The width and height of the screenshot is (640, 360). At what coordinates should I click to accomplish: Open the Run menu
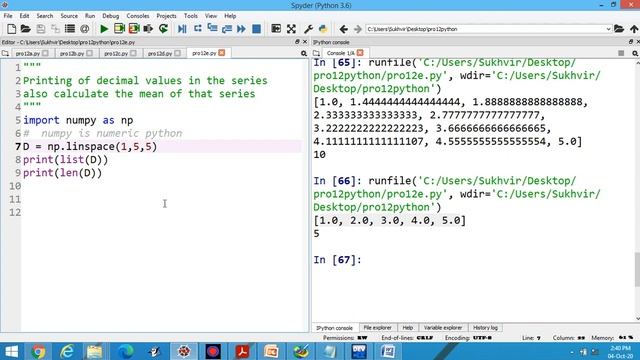point(90,16)
